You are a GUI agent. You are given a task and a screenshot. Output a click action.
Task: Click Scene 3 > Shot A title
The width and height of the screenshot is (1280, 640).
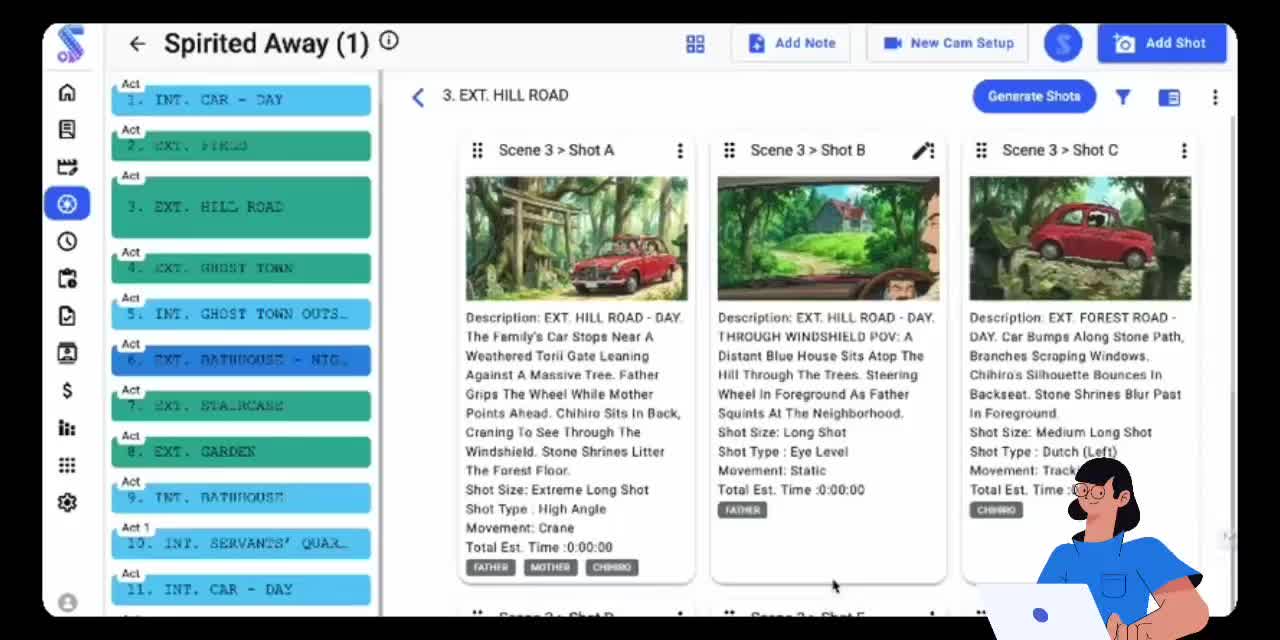pyautogui.click(x=556, y=150)
